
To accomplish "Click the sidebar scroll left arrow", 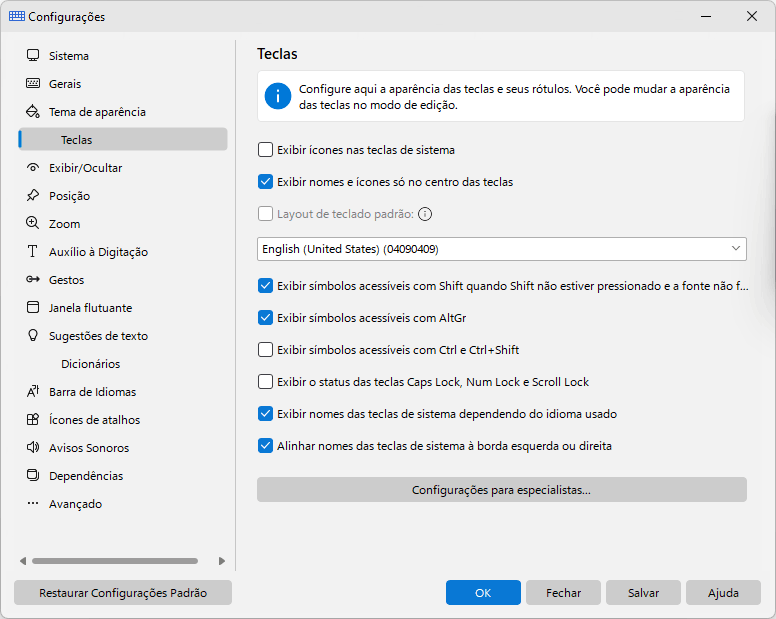I will (23, 561).
